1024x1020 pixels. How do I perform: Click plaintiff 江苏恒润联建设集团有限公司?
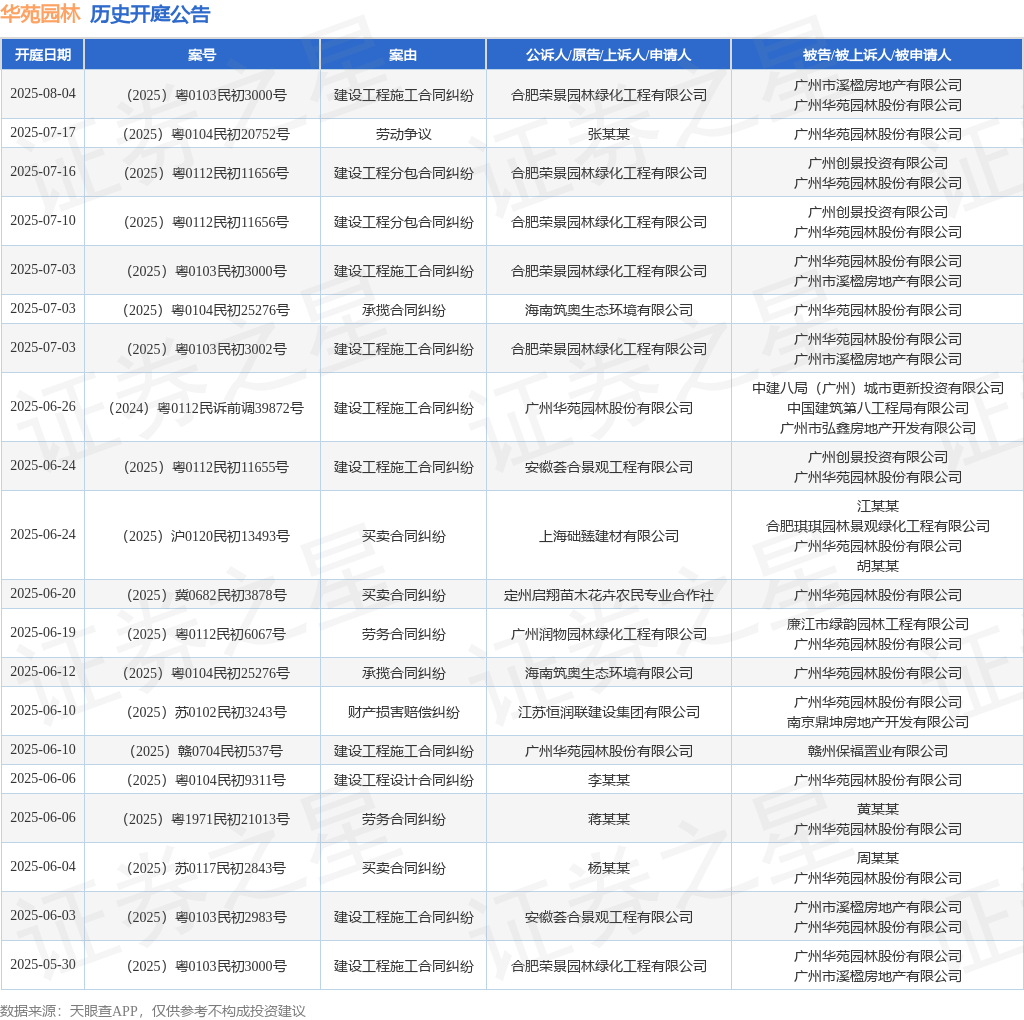(609, 712)
